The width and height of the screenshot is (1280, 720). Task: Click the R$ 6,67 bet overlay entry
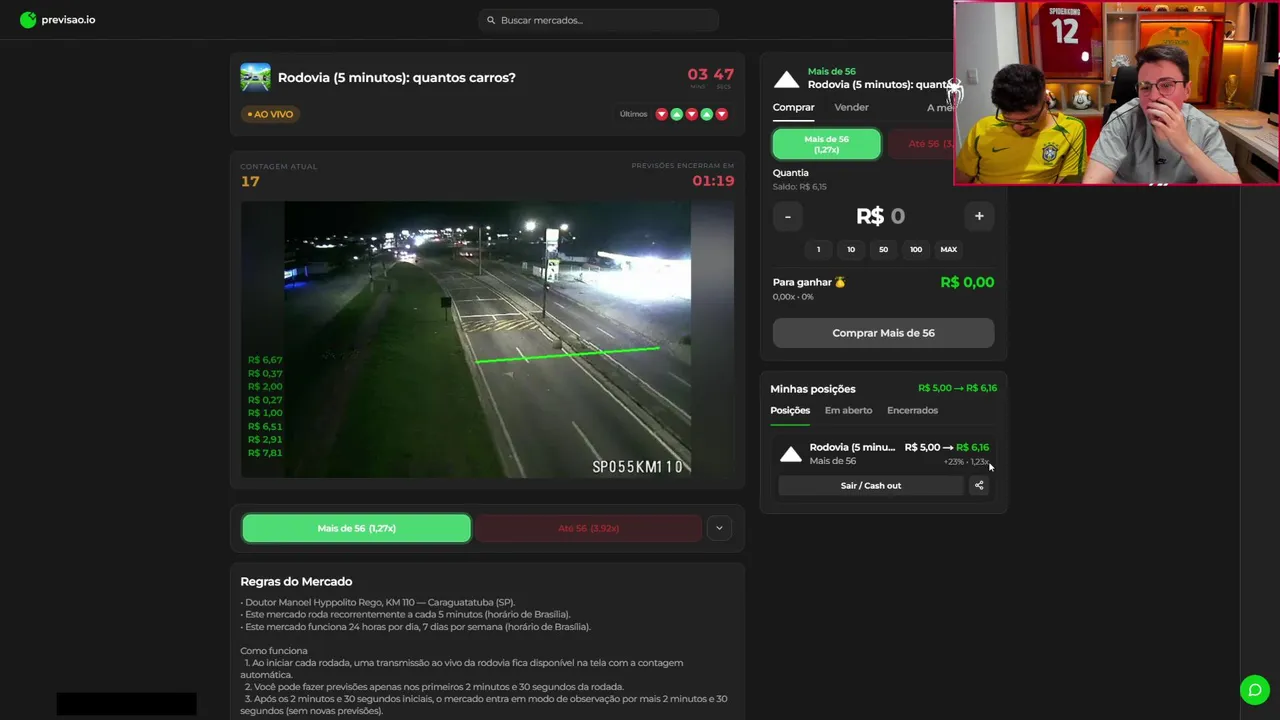click(x=265, y=360)
